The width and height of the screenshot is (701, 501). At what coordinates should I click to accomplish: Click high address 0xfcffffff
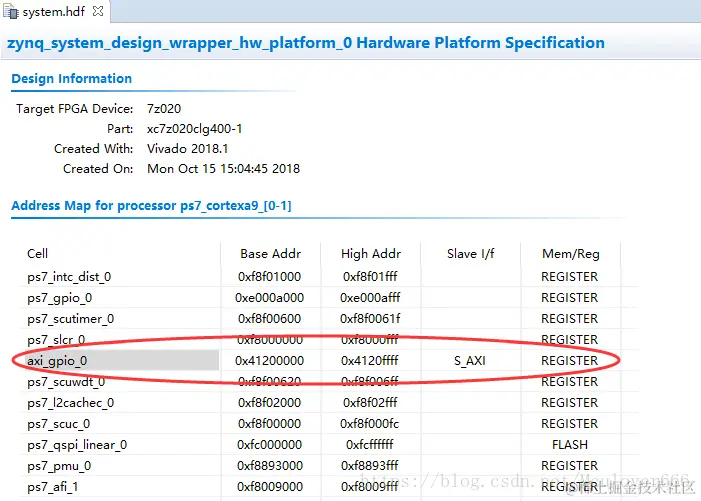[370, 445]
